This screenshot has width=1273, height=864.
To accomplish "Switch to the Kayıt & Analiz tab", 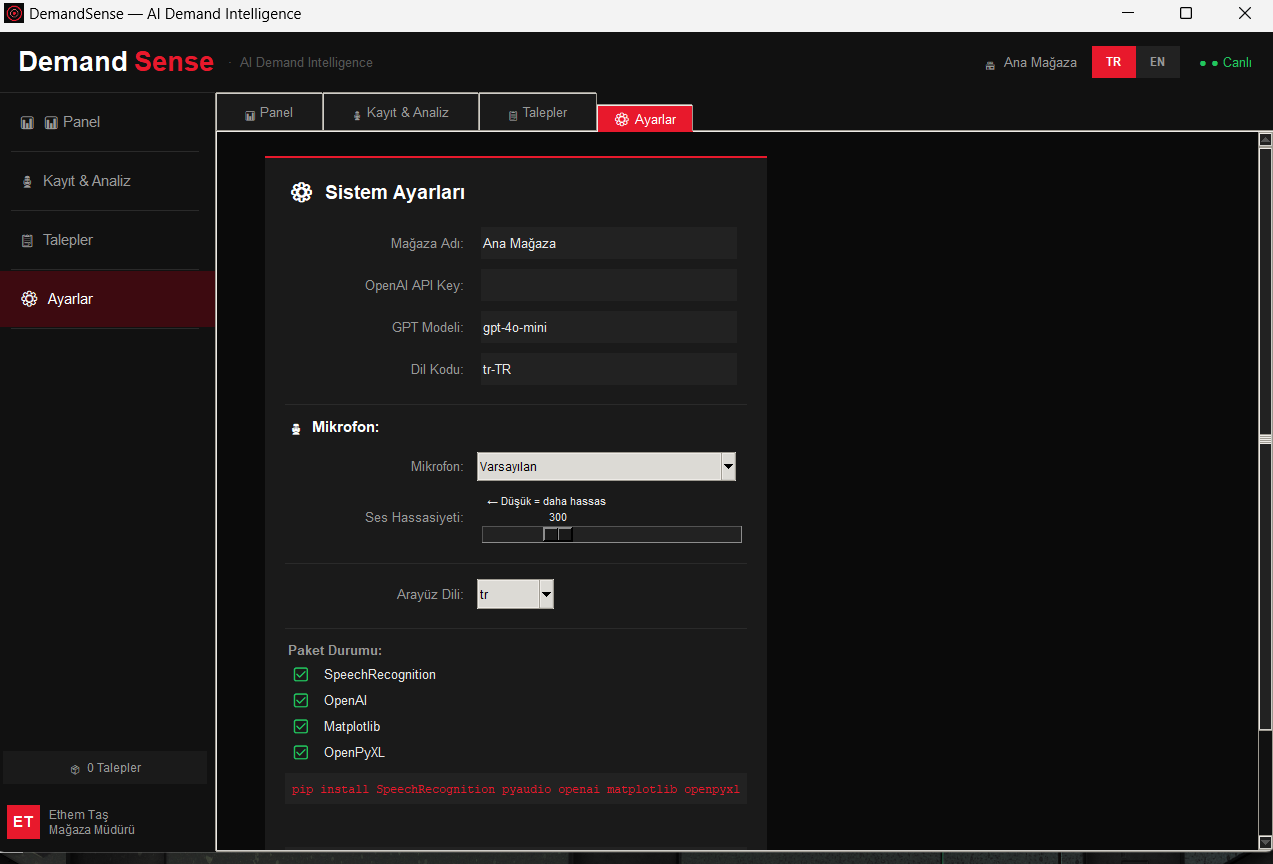I will 401,112.
